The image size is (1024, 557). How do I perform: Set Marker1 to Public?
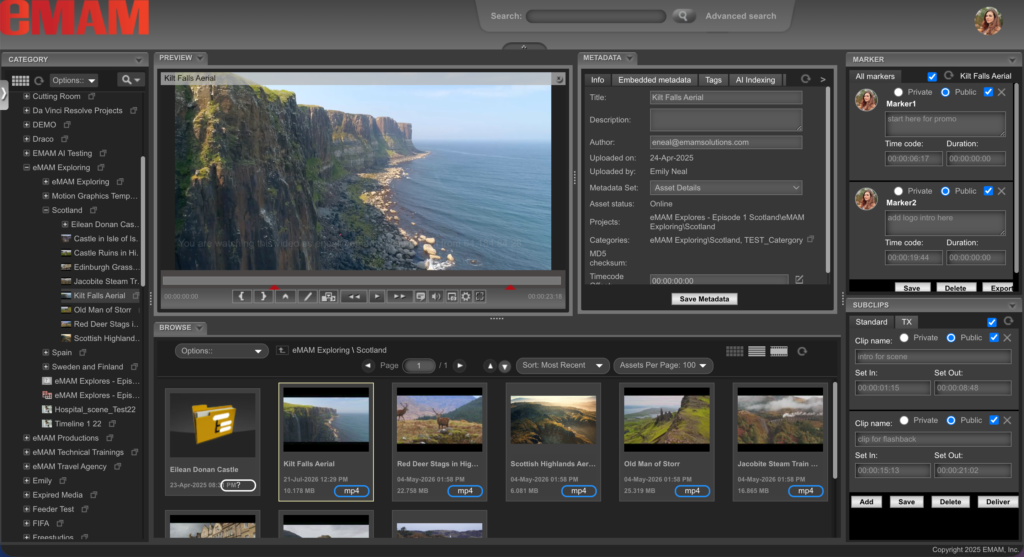click(x=945, y=92)
